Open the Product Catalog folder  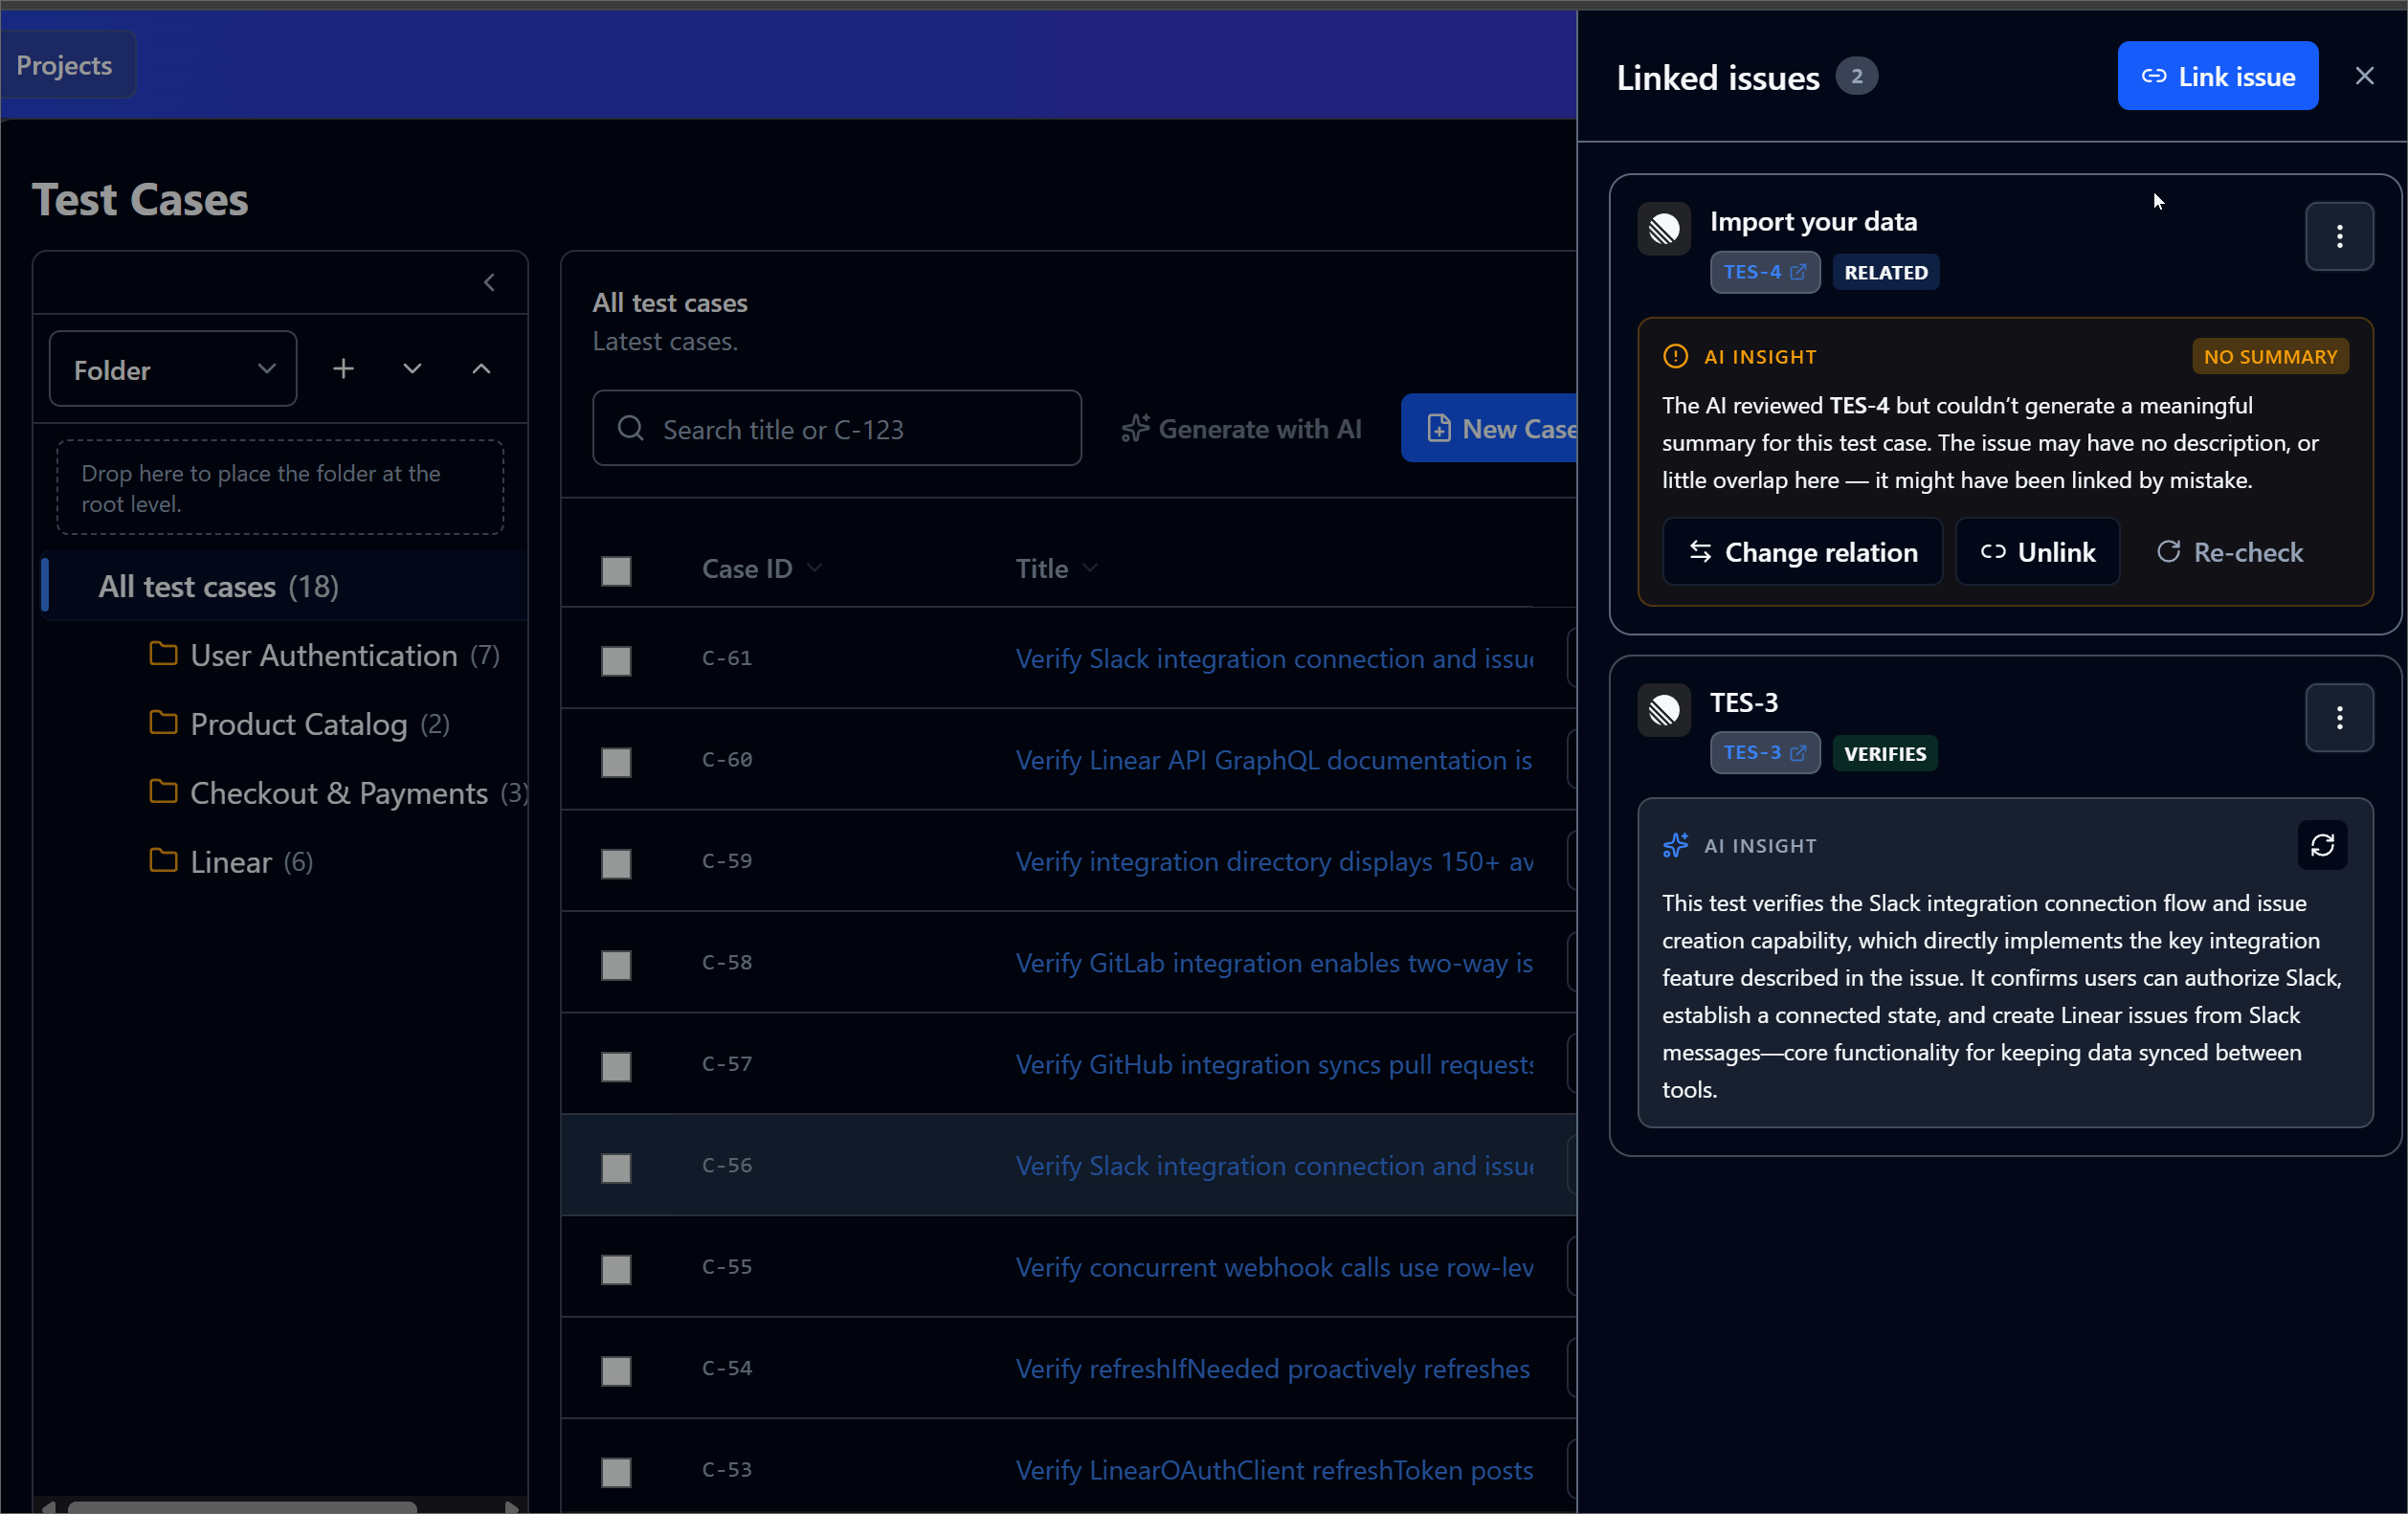click(x=299, y=724)
